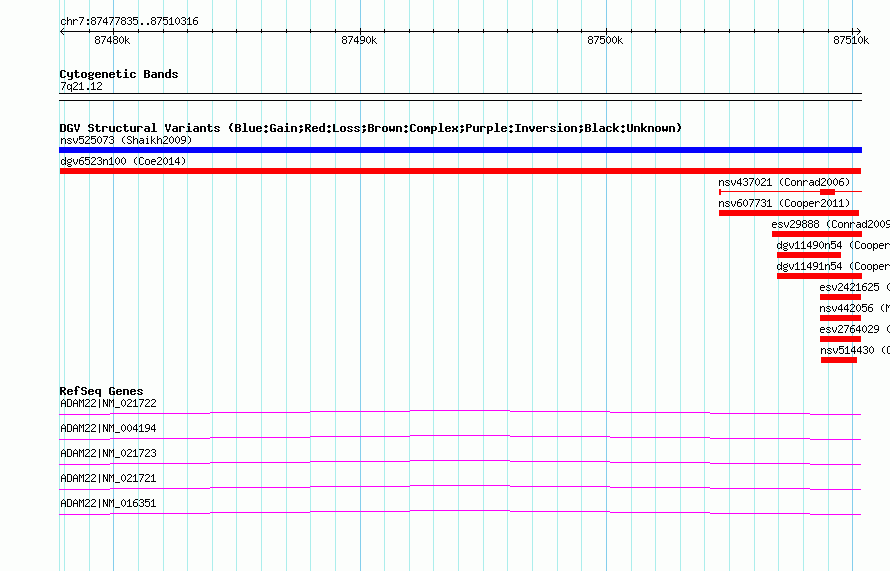This screenshot has width=890, height=571.
Task: Click the red bar under nsv442056
Action: pos(840,318)
